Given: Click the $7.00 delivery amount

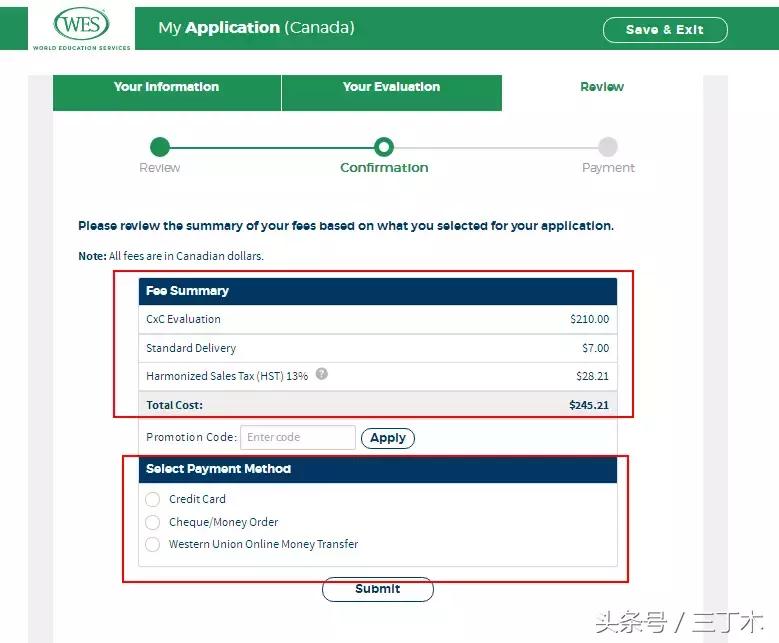Looking at the screenshot, I should click(596, 348).
